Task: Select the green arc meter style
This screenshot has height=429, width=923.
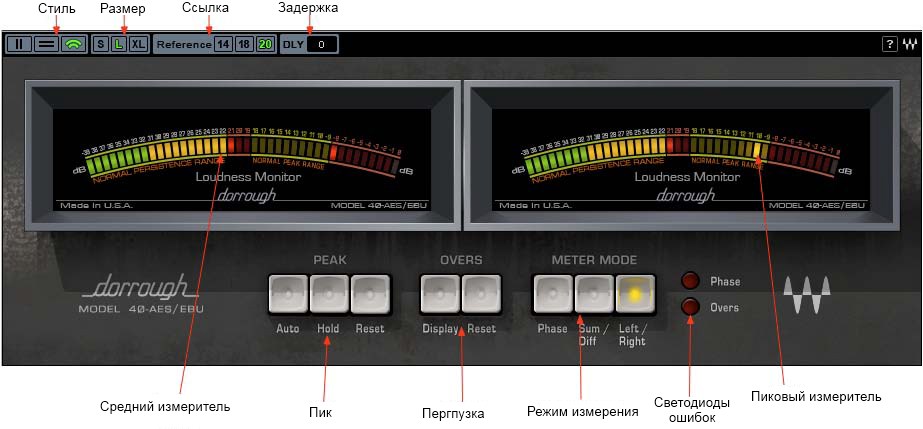Action: (72, 44)
